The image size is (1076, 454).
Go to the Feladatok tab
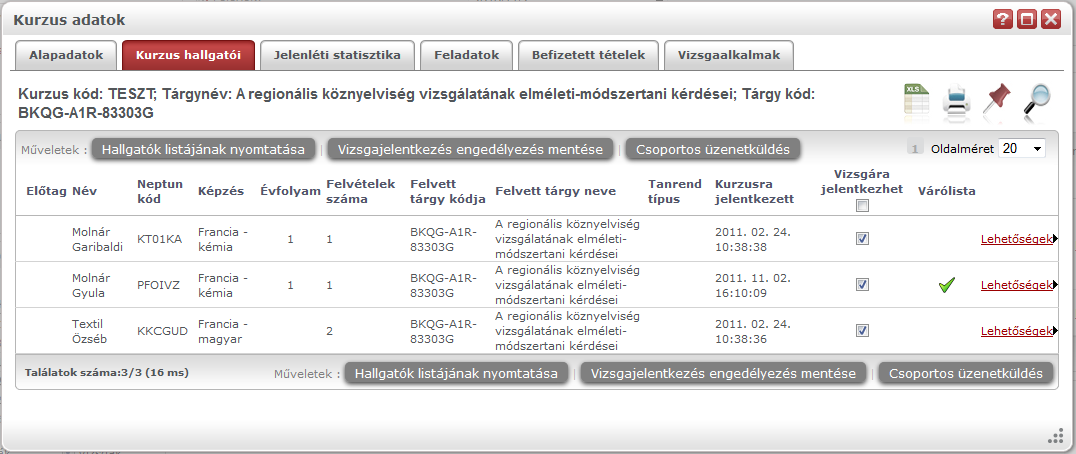tap(467, 56)
